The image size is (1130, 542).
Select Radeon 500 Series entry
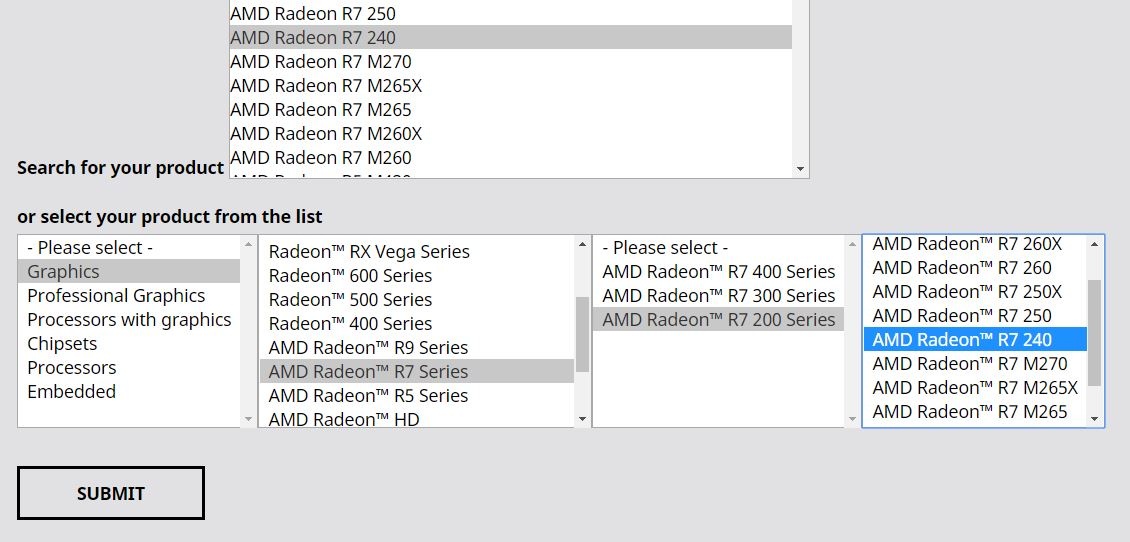tap(350, 300)
